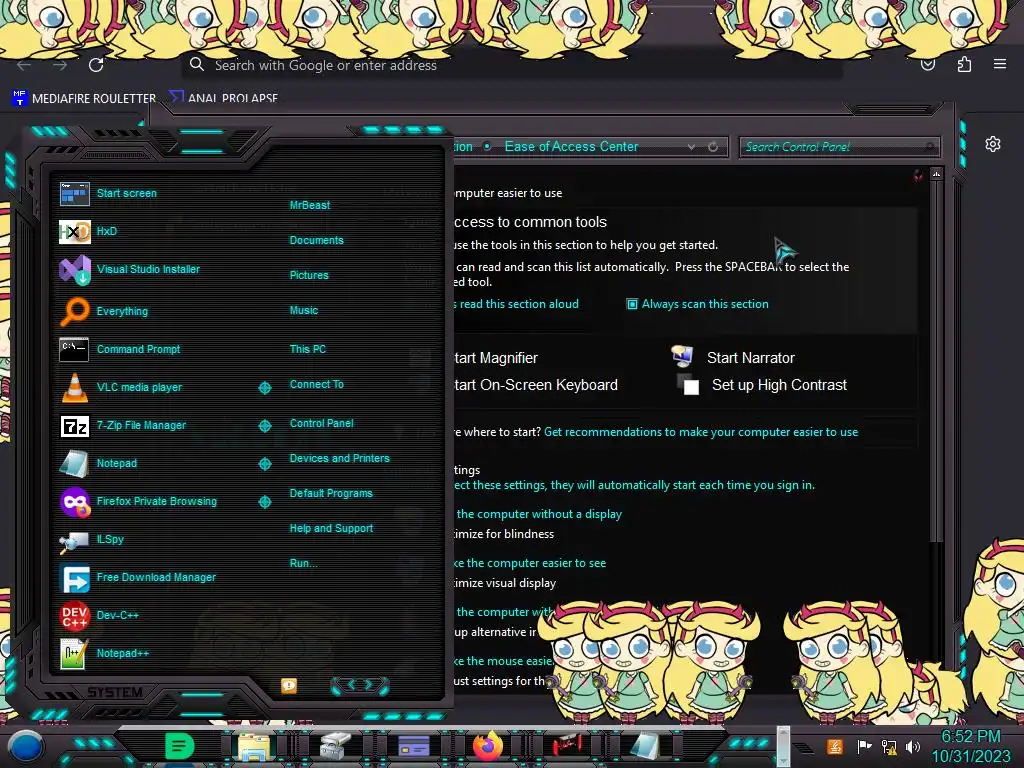Click Ease of Access Center breadcrumb

coord(571,147)
